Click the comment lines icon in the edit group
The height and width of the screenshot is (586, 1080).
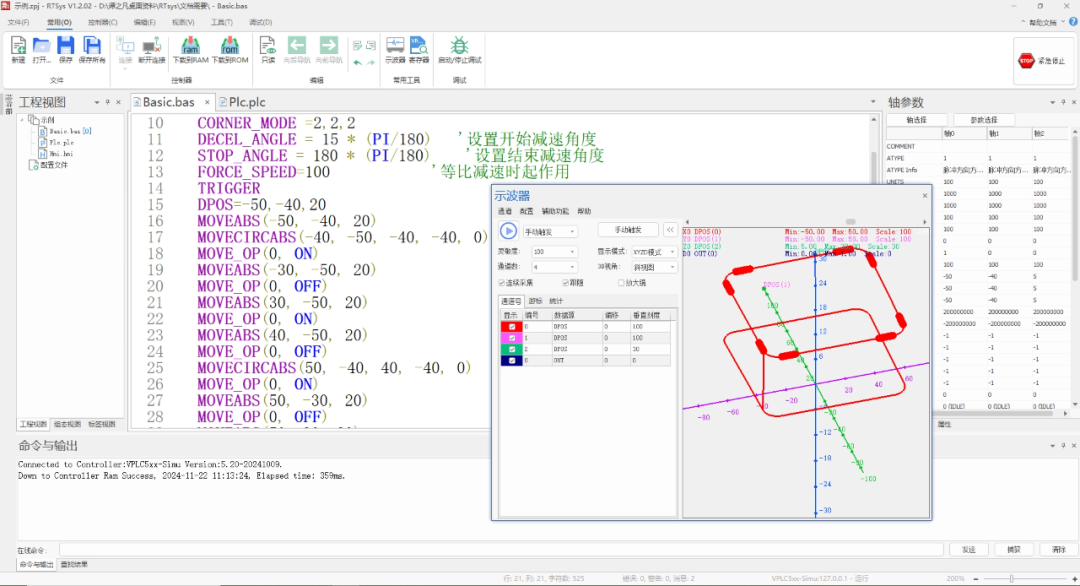357,45
